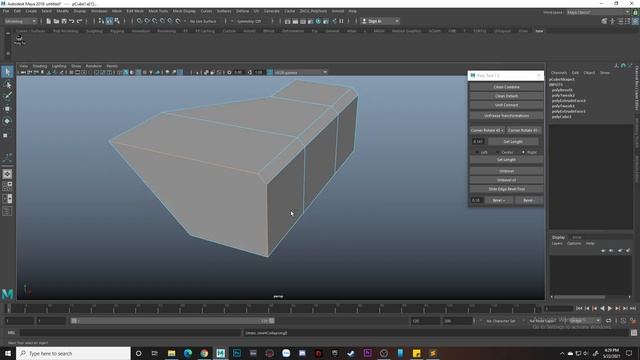Image resolution: width=640 pixels, height=360 pixels.
Task: Open the Sign In dropdown
Action: pyautogui.click(x=380, y=21)
